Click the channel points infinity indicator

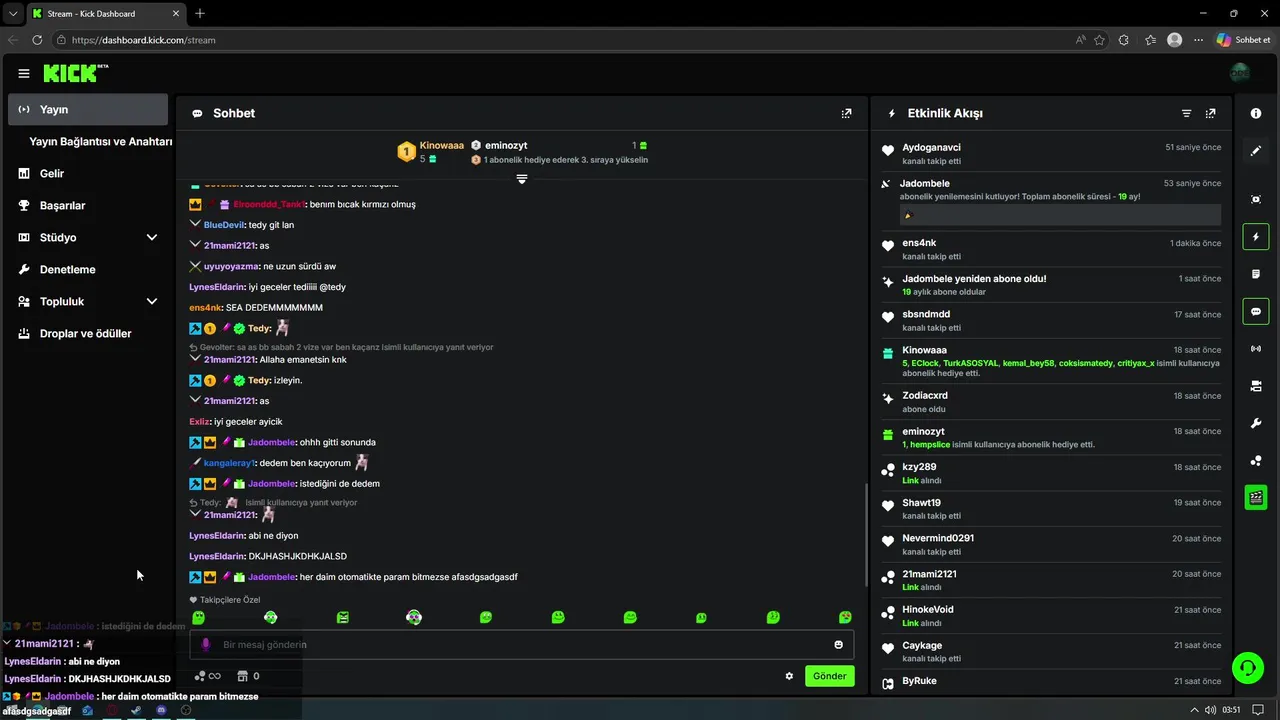pyautogui.click(x=207, y=676)
